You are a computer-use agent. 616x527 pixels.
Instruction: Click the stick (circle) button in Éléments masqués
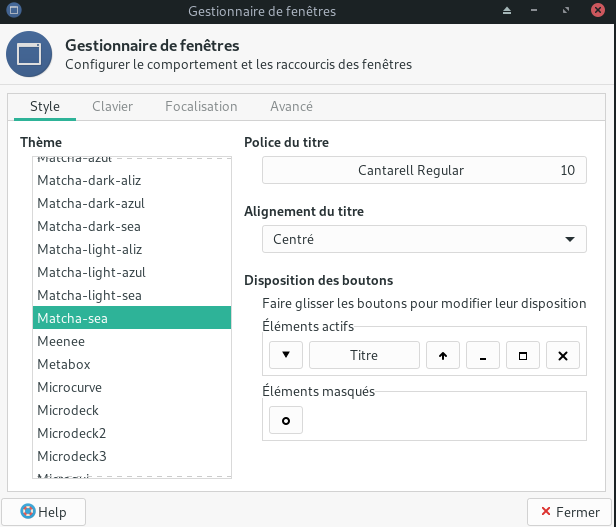click(286, 421)
